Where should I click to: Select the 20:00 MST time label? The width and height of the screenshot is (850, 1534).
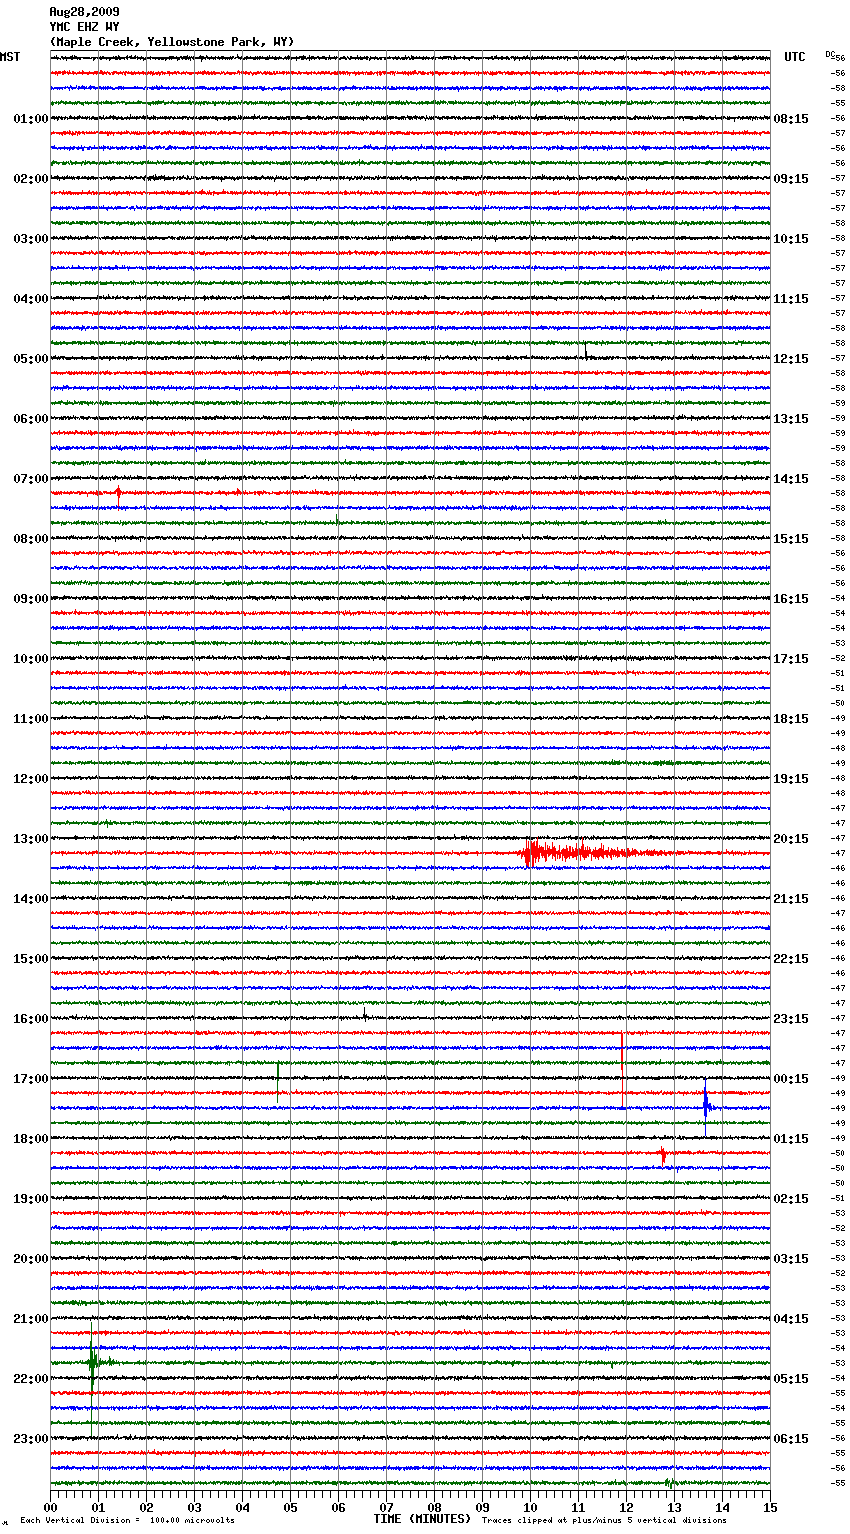[31, 1259]
